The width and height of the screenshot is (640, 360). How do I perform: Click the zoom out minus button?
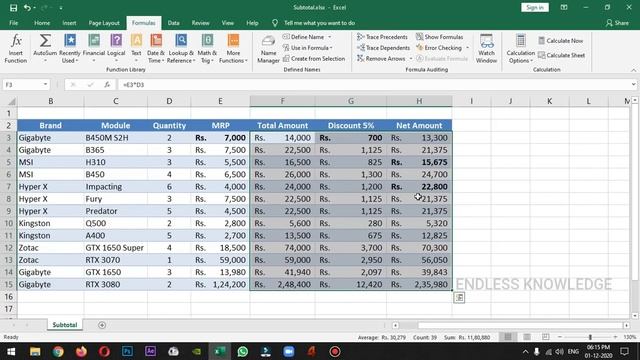point(560,337)
